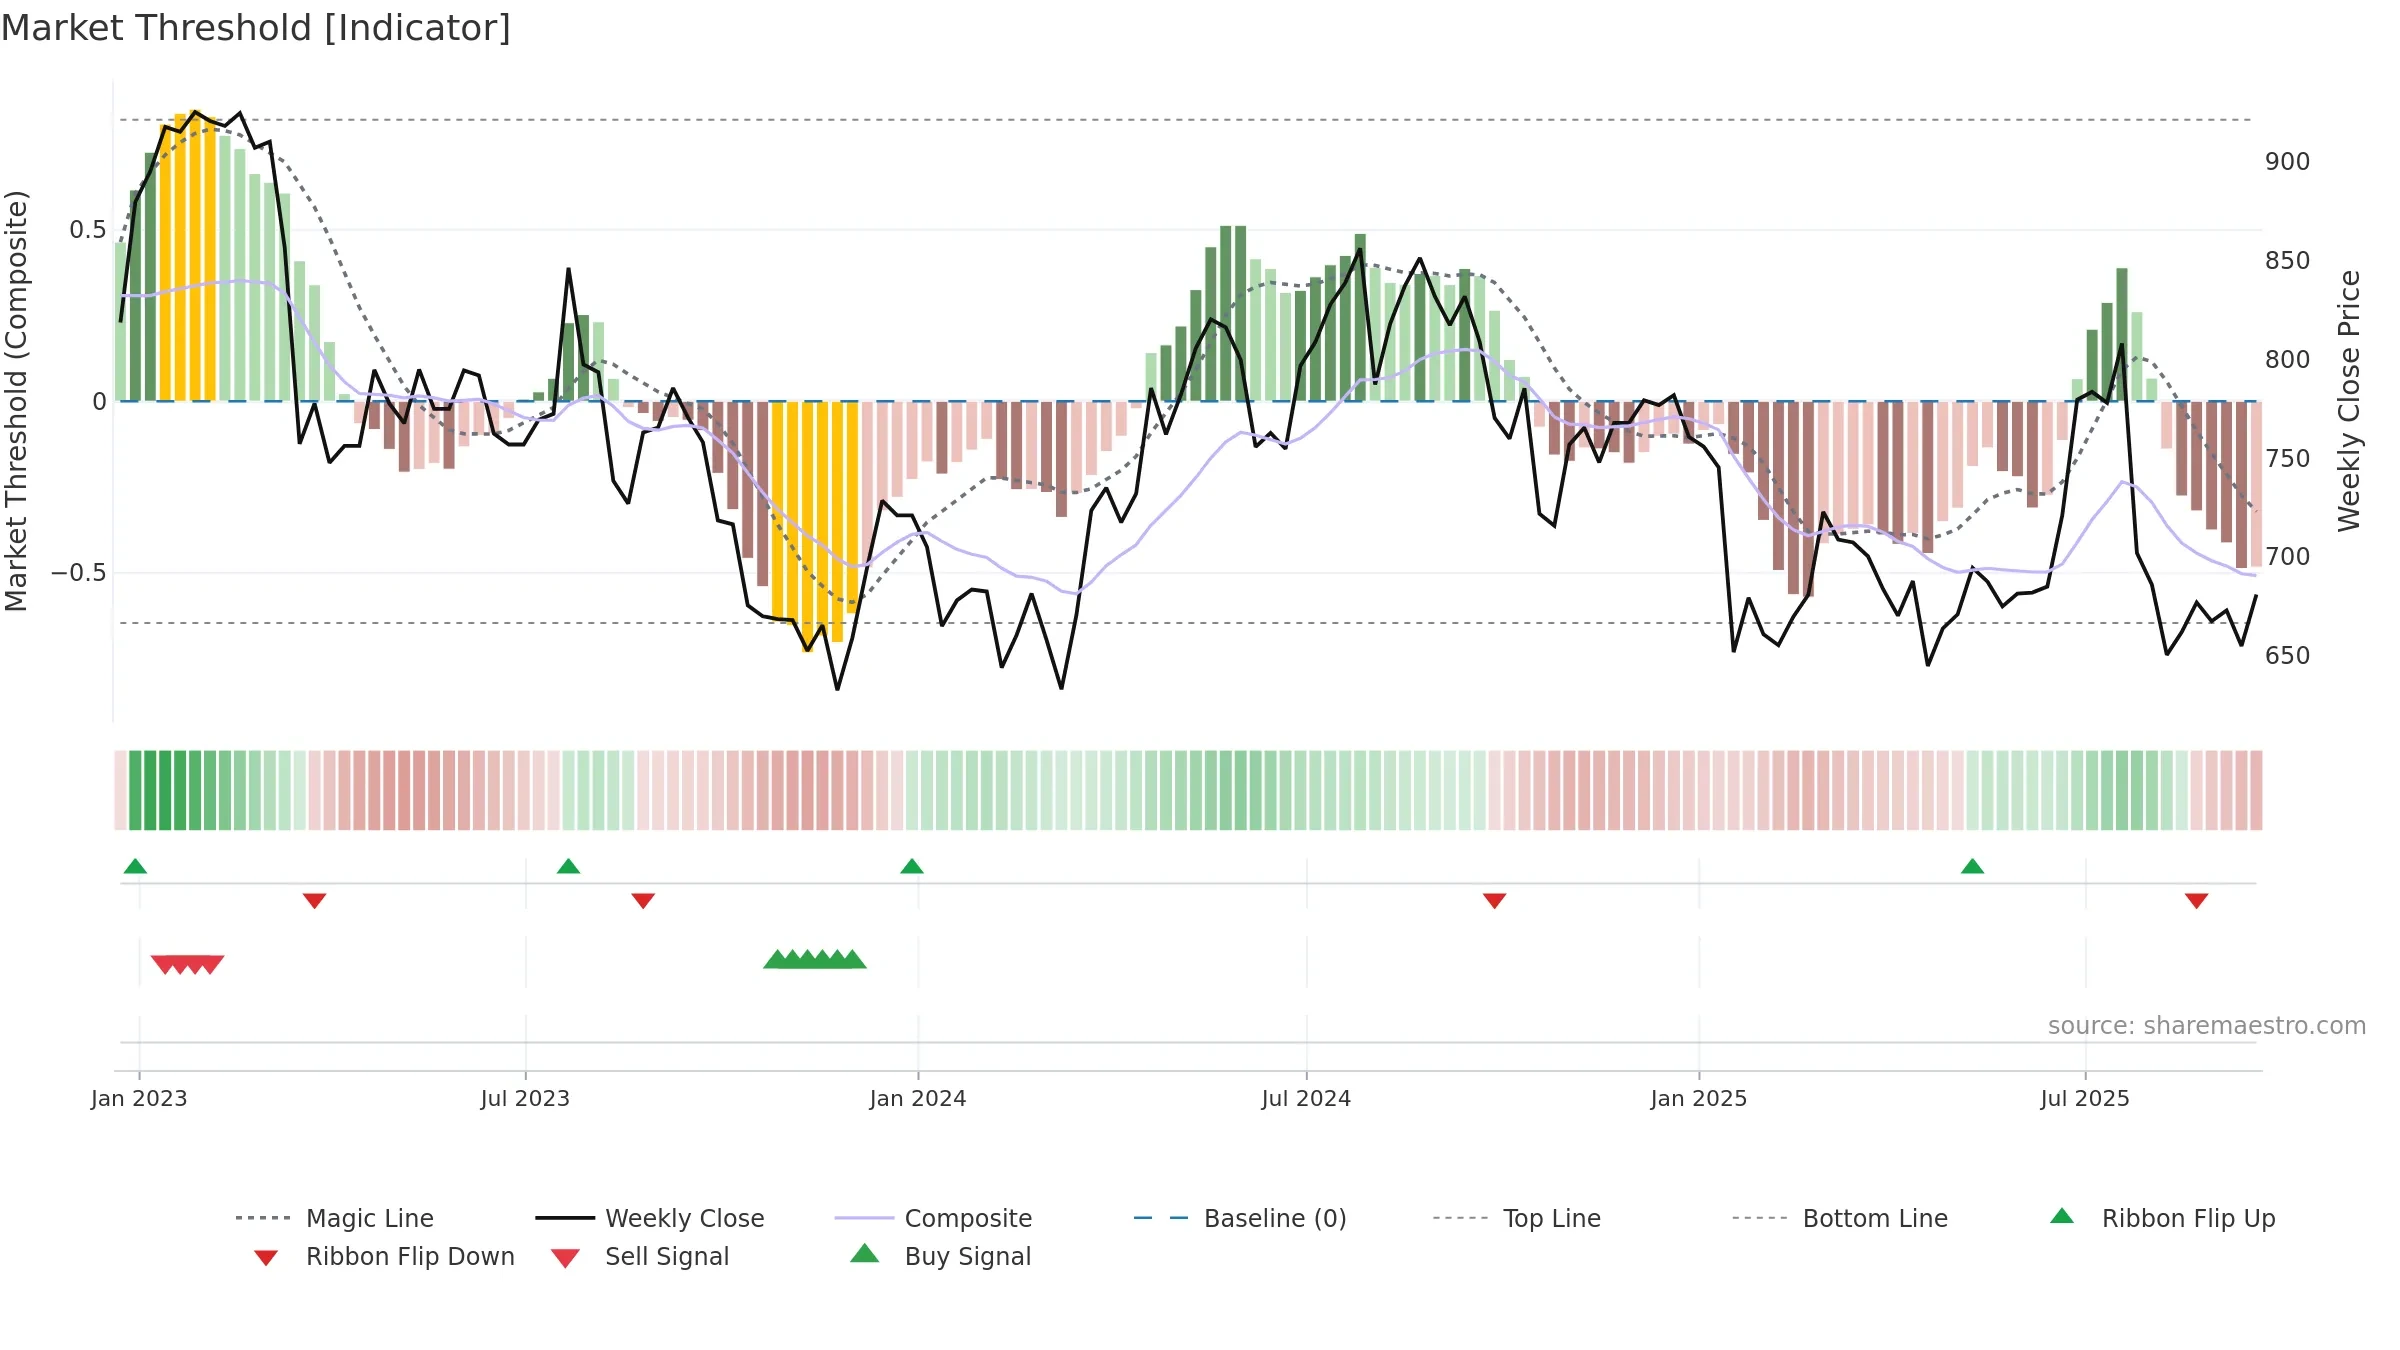Click the 800 price axis label
This screenshot has height=1350, width=2400.
tap(2288, 360)
